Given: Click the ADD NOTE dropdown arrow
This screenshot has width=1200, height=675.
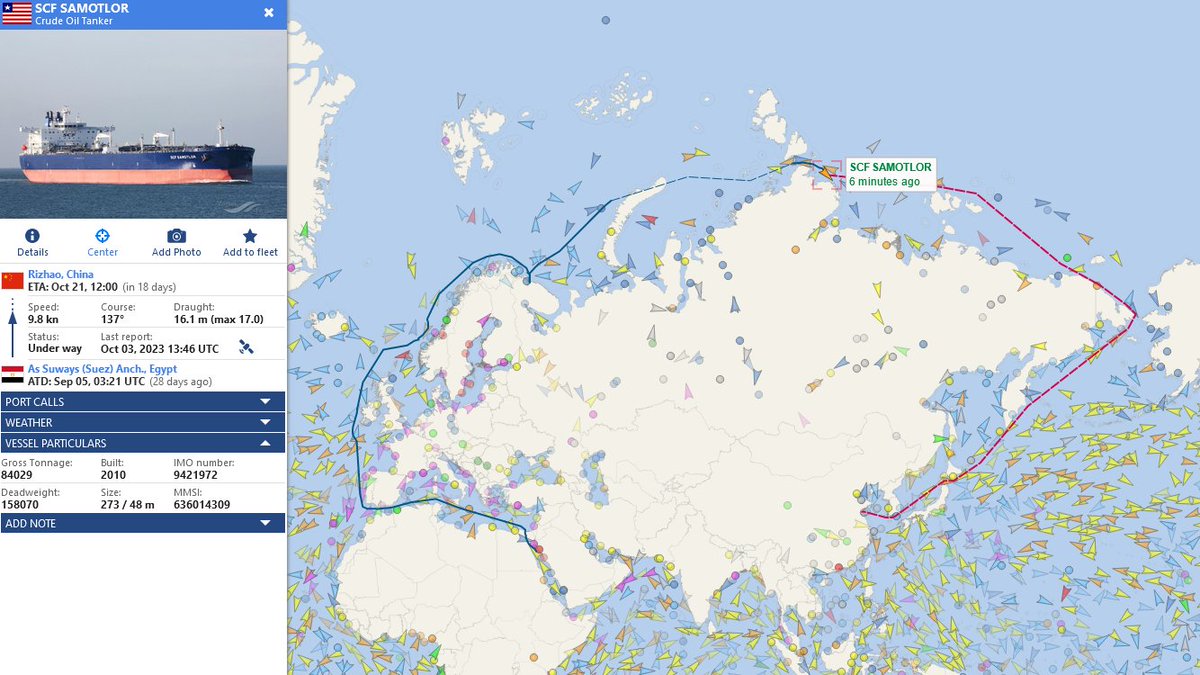Looking at the screenshot, I should coord(265,523).
